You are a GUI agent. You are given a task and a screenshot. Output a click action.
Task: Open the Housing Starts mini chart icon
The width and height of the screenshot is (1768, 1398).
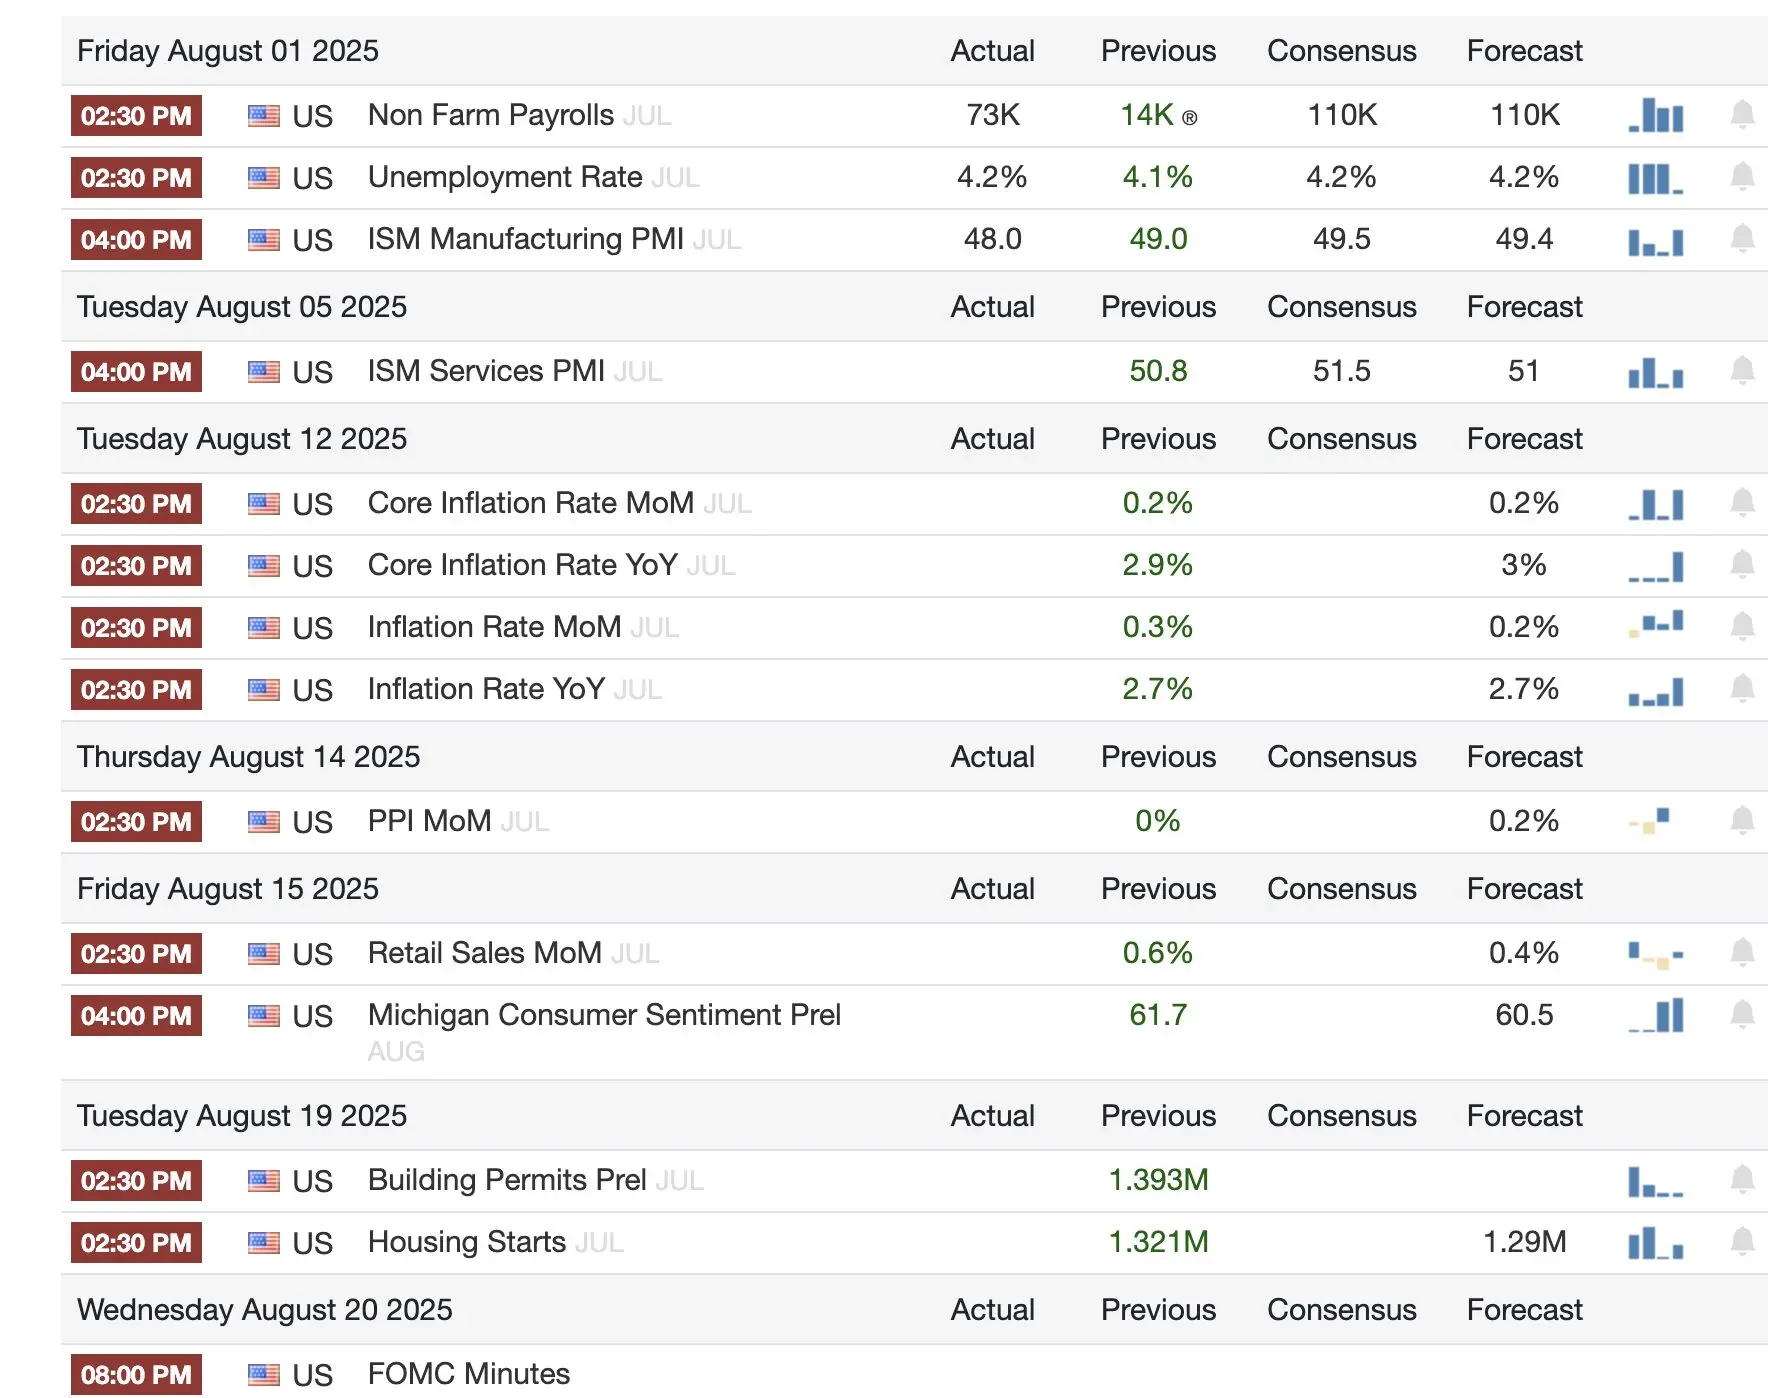(1655, 1243)
